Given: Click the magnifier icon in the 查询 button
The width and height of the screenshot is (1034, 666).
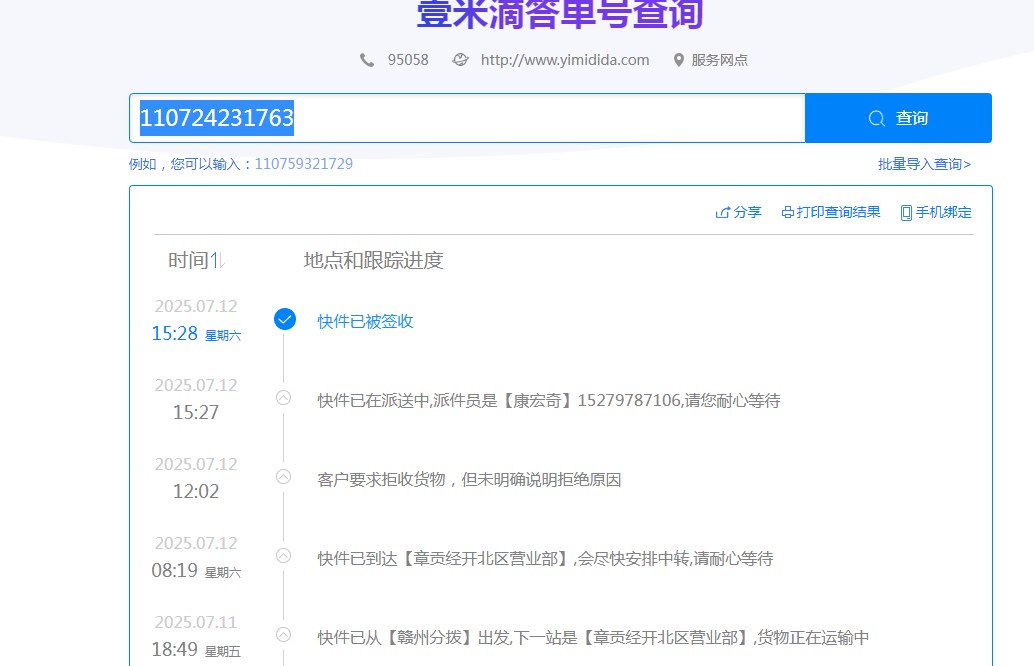Looking at the screenshot, I should coord(876,119).
